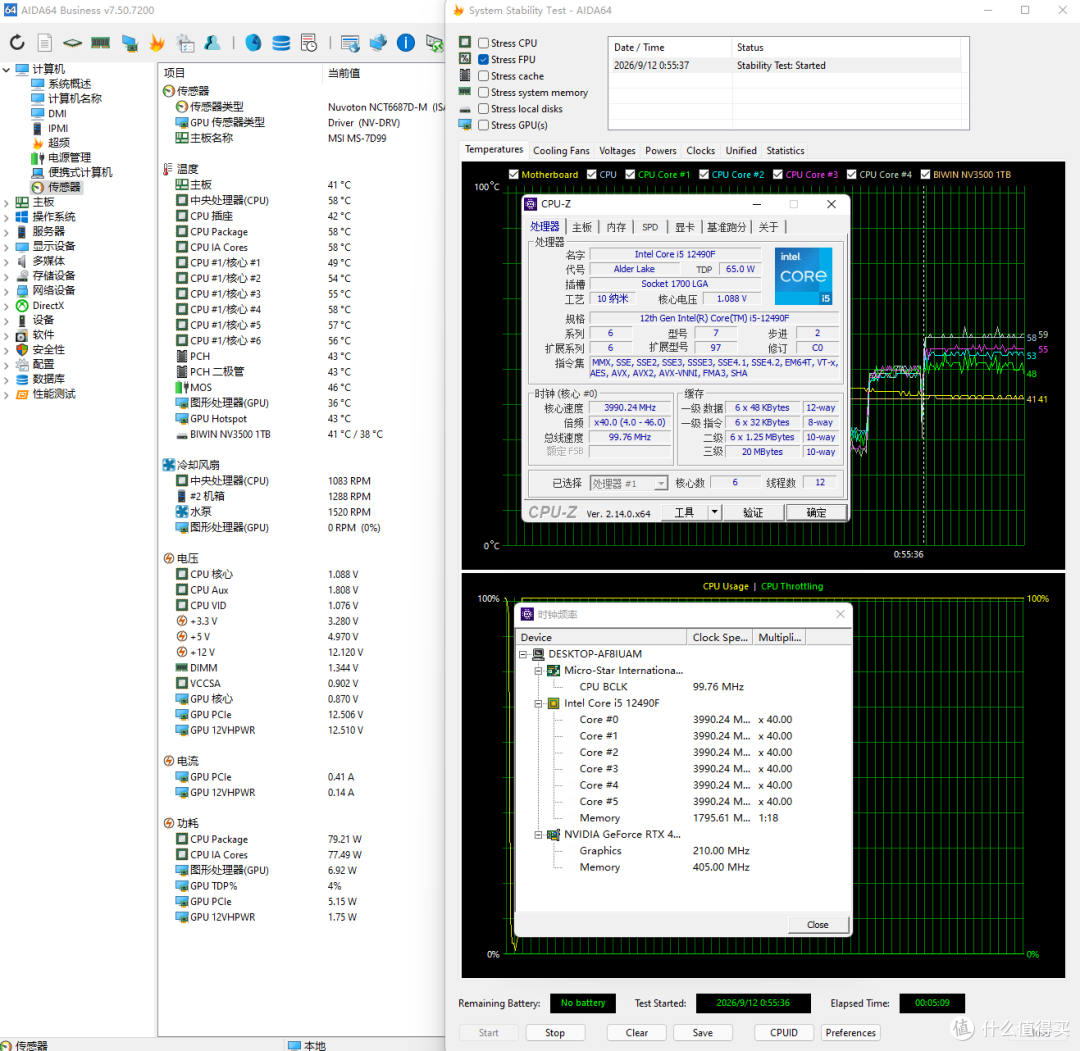Toggle the BIWIN NV3500 1TB graph checkbox
Viewport: 1080px width, 1051px height.
pos(925,174)
